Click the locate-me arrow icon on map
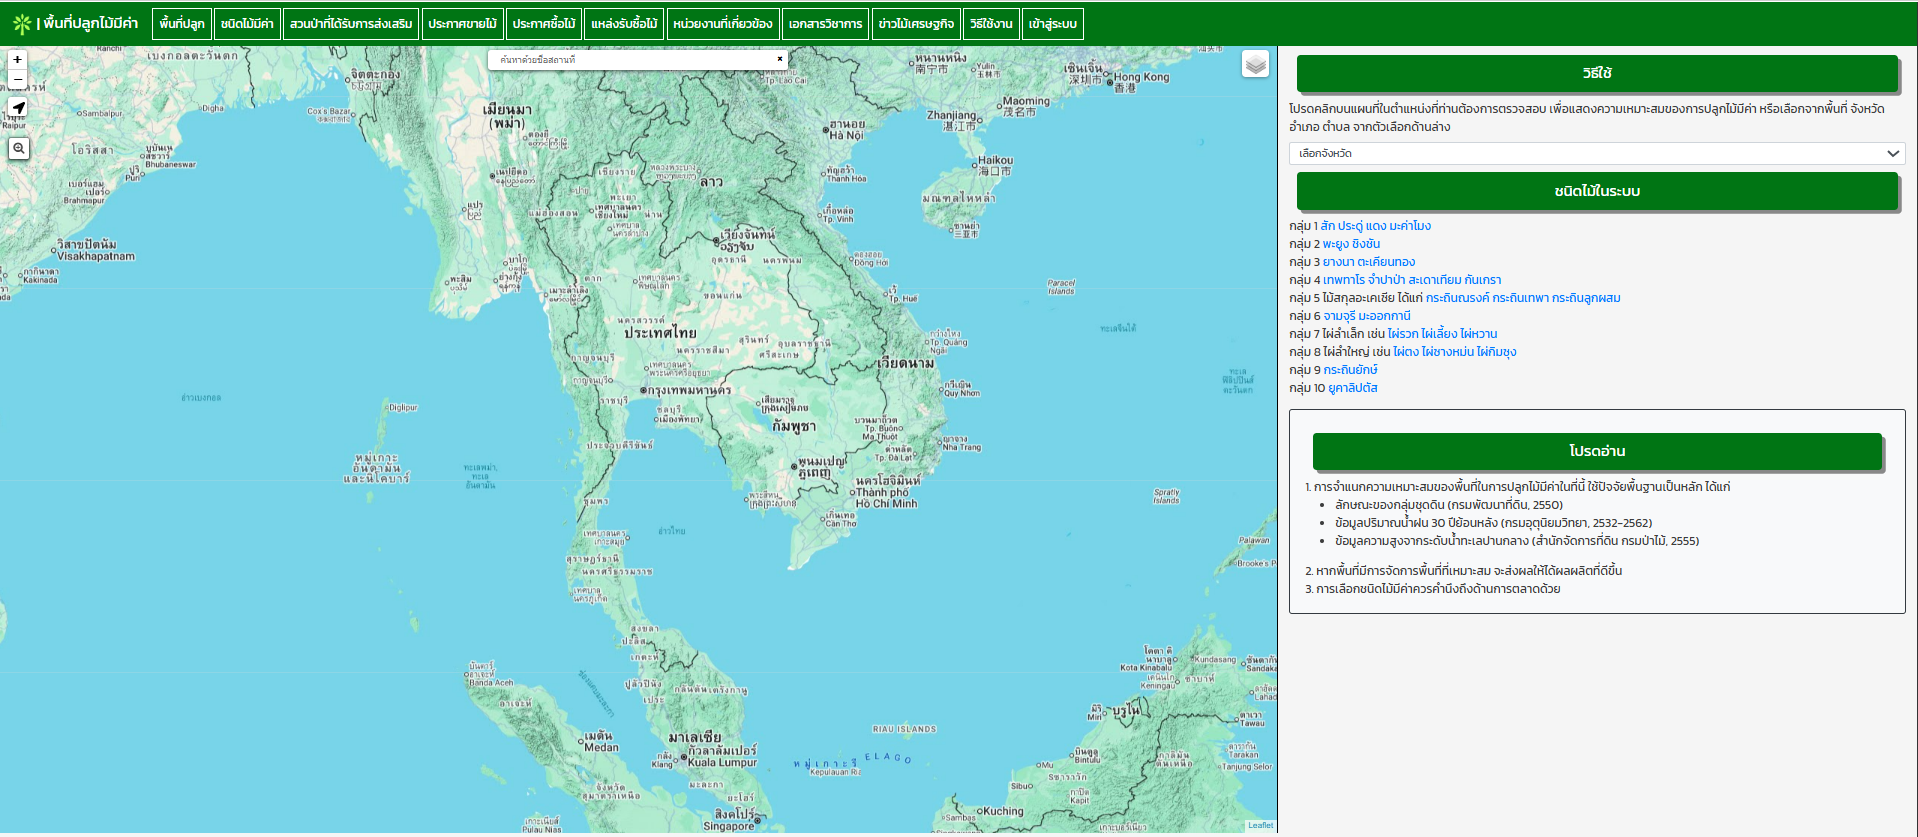This screenshot has height=837, width=1918. [18, 108]
